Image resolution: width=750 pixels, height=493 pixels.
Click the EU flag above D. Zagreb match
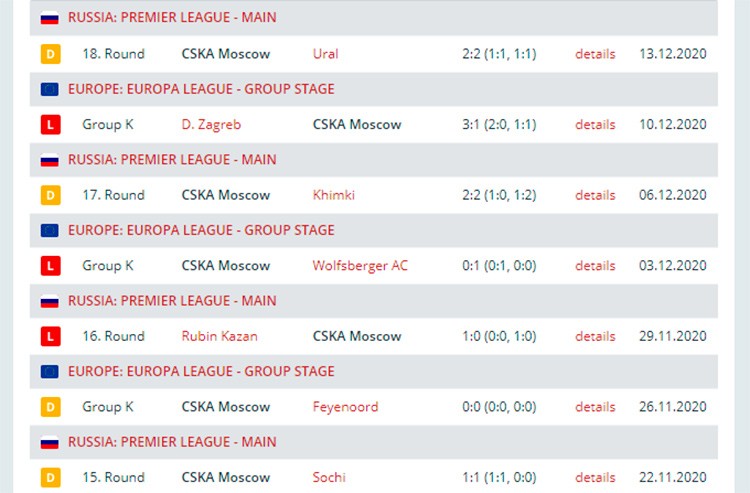point(50,89)
